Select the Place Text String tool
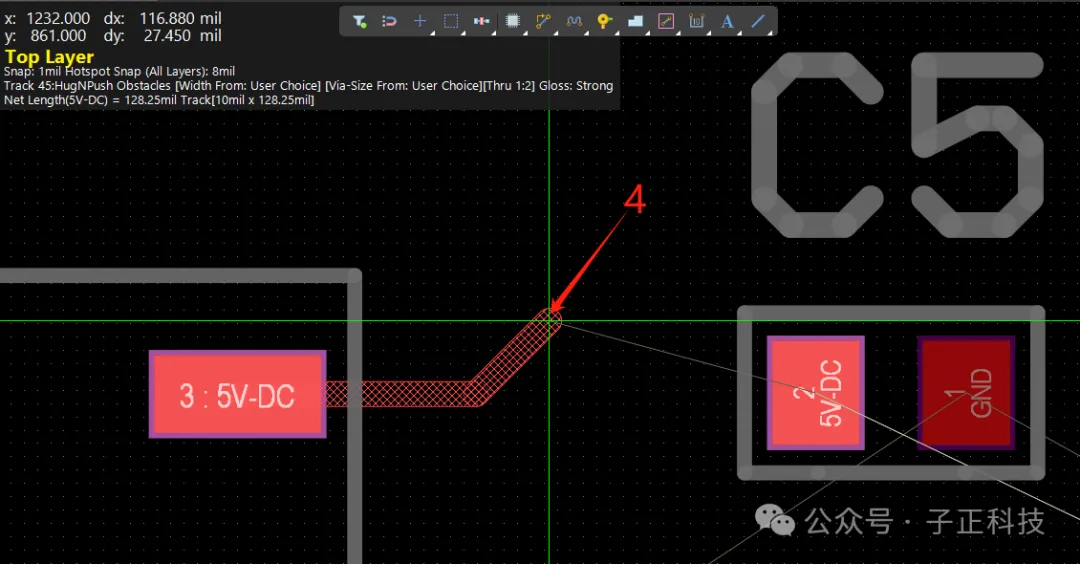This screenshot has height=564, width=1080. [727, 21]
